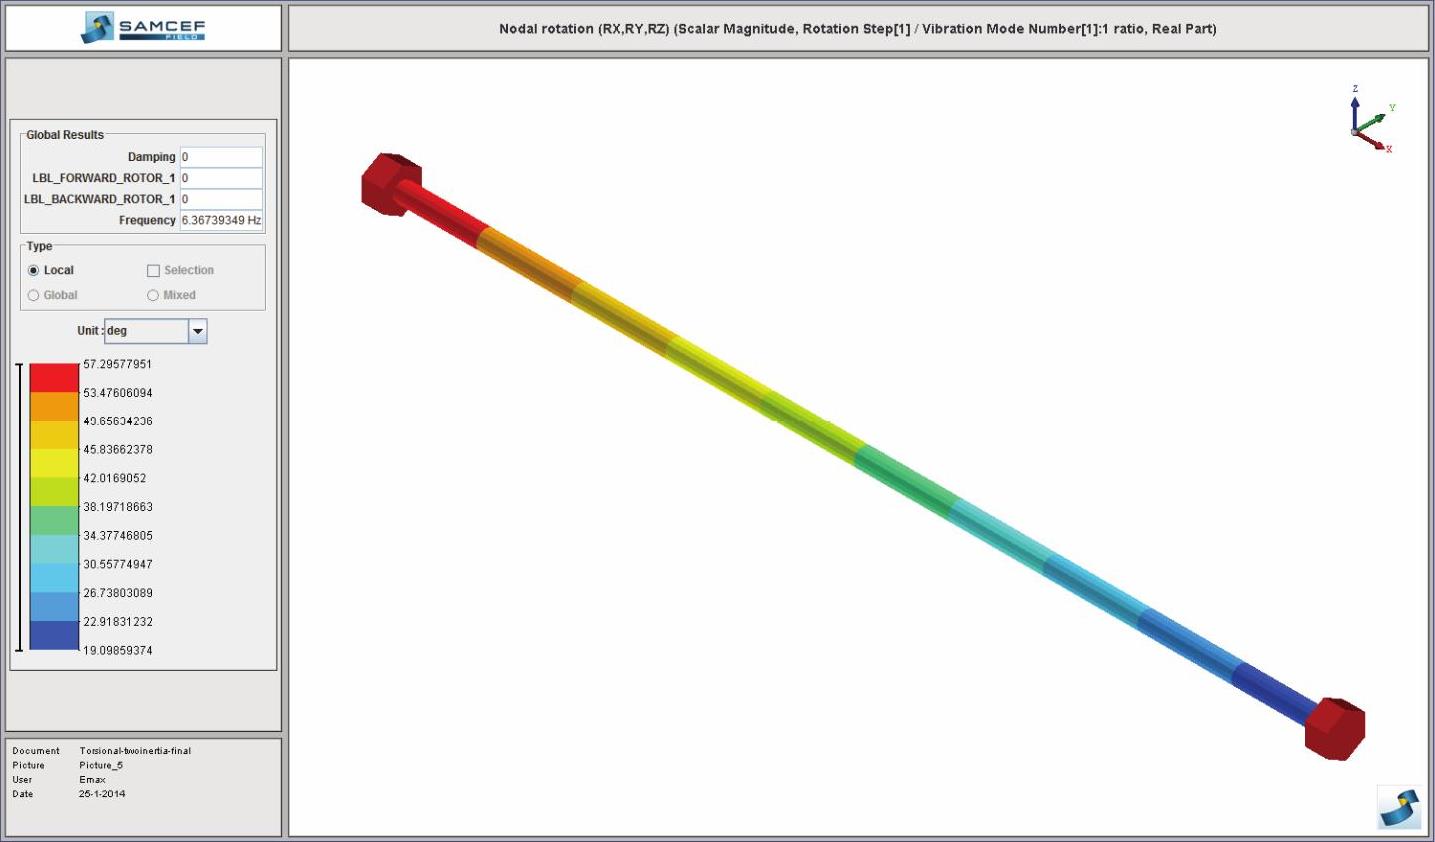Pick the Mixed radio option
The height and width of the screenshot is (842, 1435).
(x=153, y=295)
